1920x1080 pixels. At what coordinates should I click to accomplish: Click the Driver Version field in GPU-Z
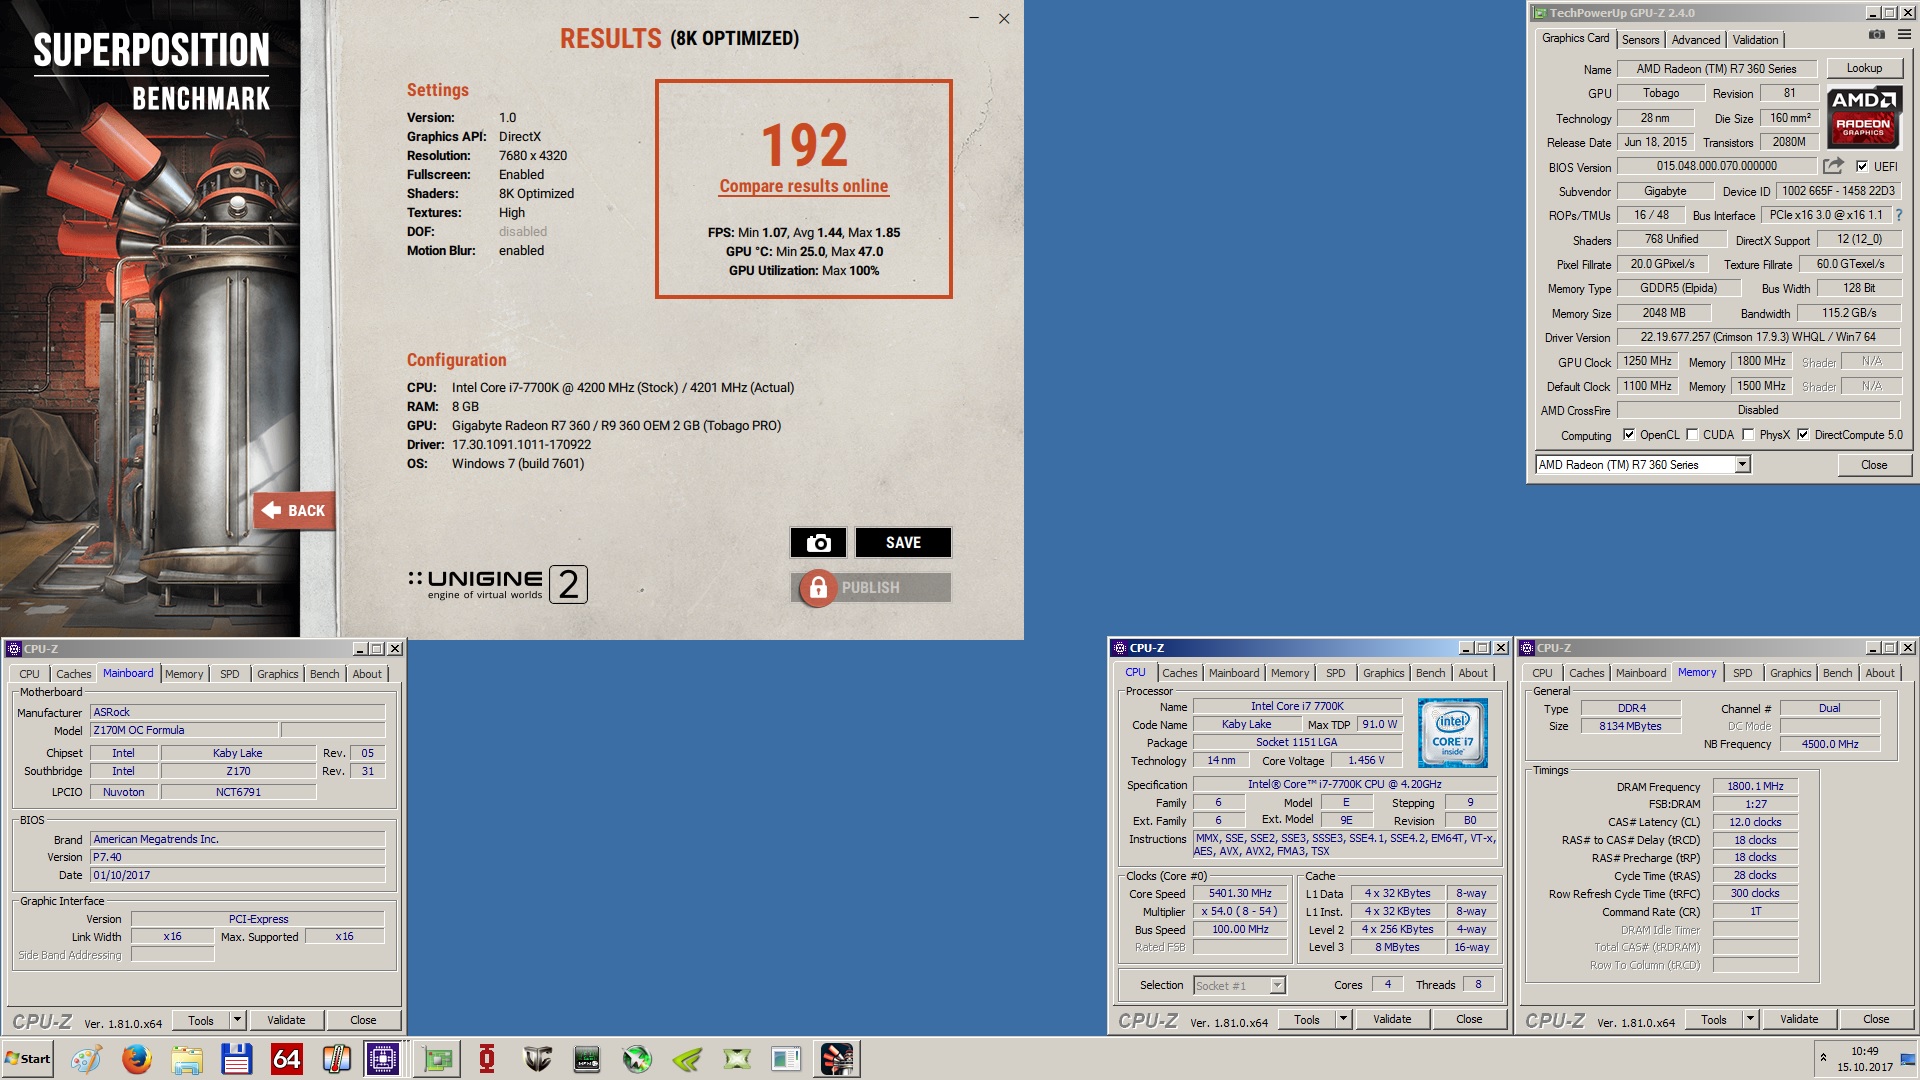coord(1758,337)
